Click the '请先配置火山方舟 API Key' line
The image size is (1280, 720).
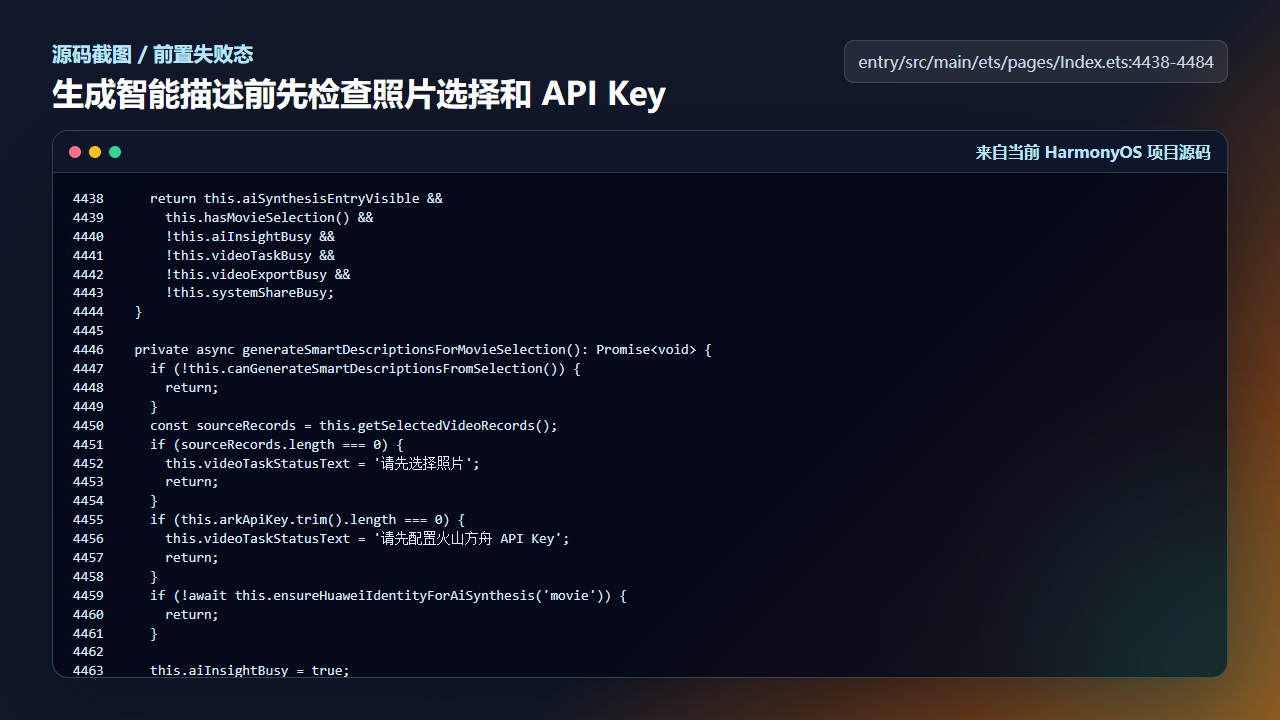[x=367, y=538]
